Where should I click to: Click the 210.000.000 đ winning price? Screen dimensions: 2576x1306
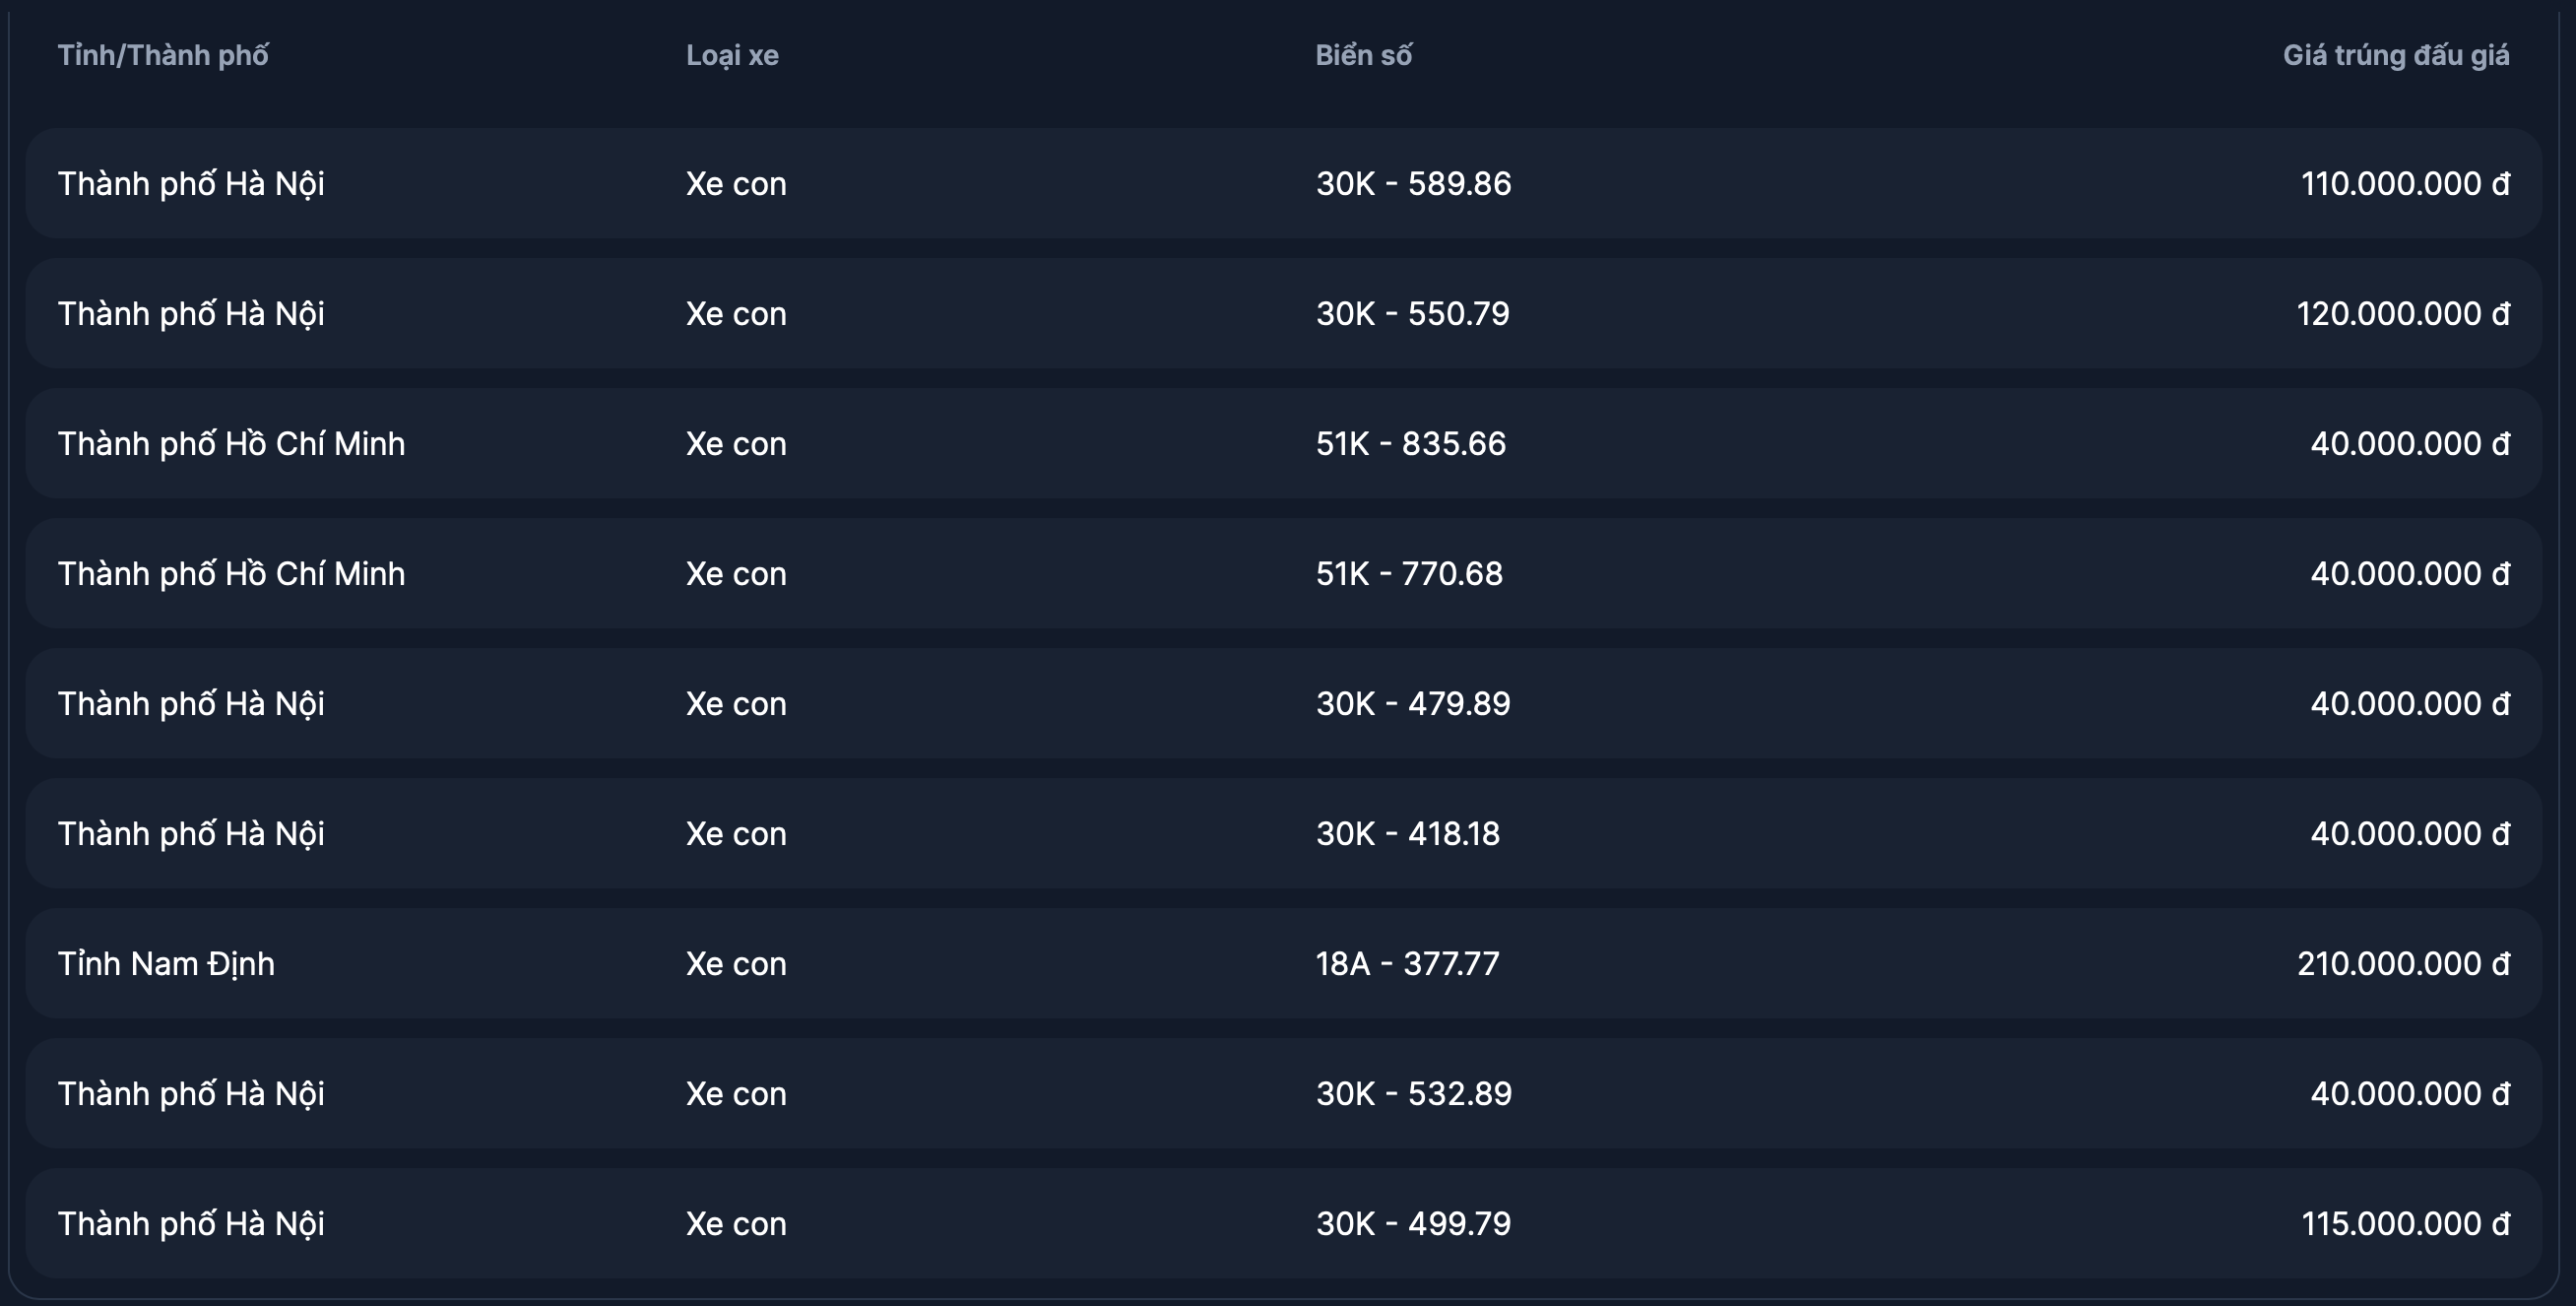pos(2402,964)
